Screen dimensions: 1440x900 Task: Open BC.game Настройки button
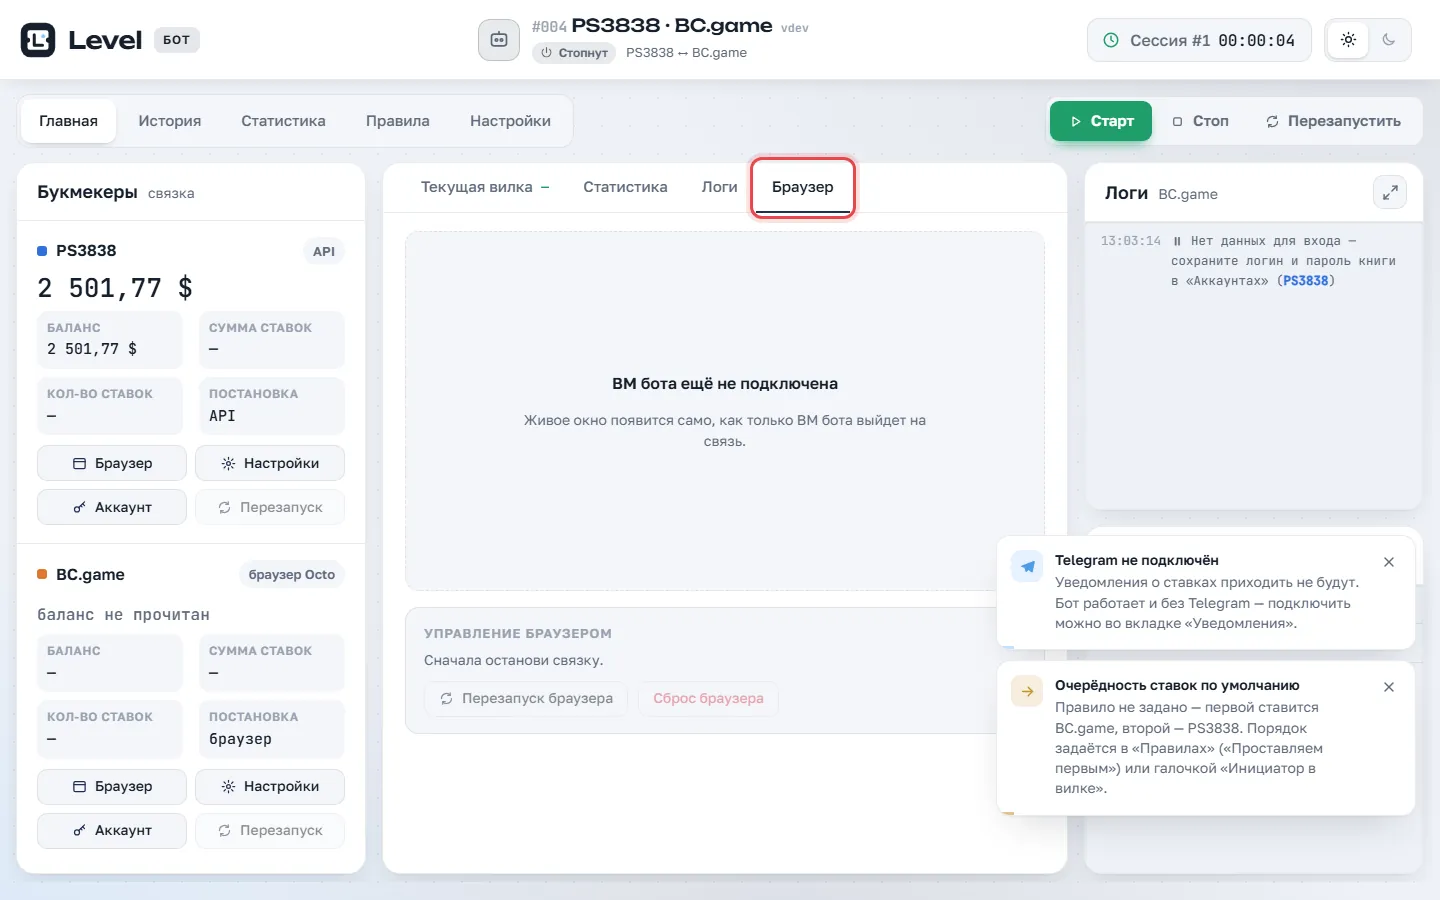(x=270, y=786)
